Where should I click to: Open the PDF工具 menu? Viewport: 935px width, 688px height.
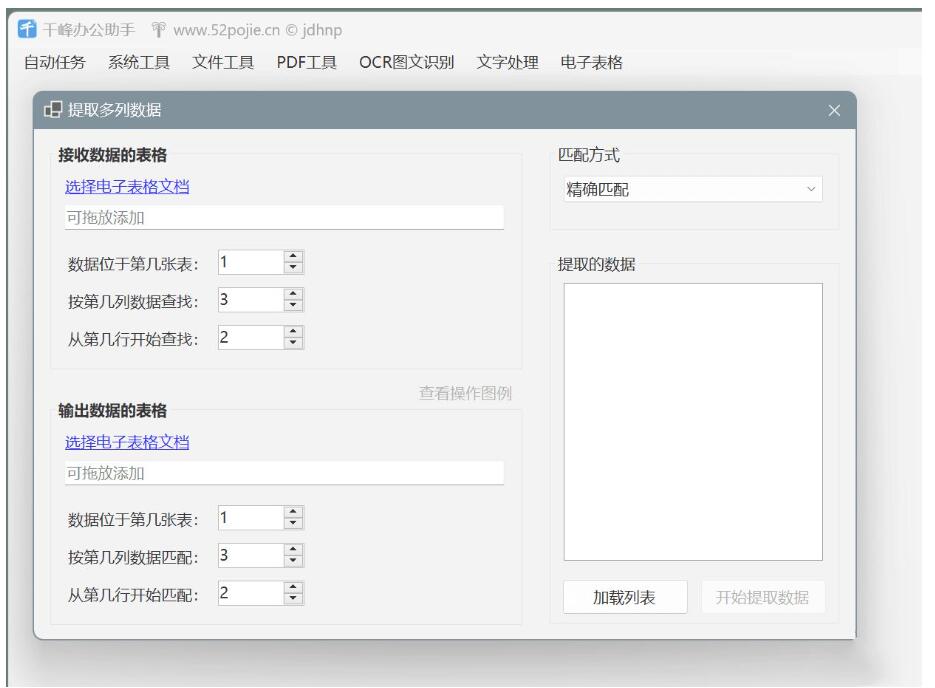(307, 62)
